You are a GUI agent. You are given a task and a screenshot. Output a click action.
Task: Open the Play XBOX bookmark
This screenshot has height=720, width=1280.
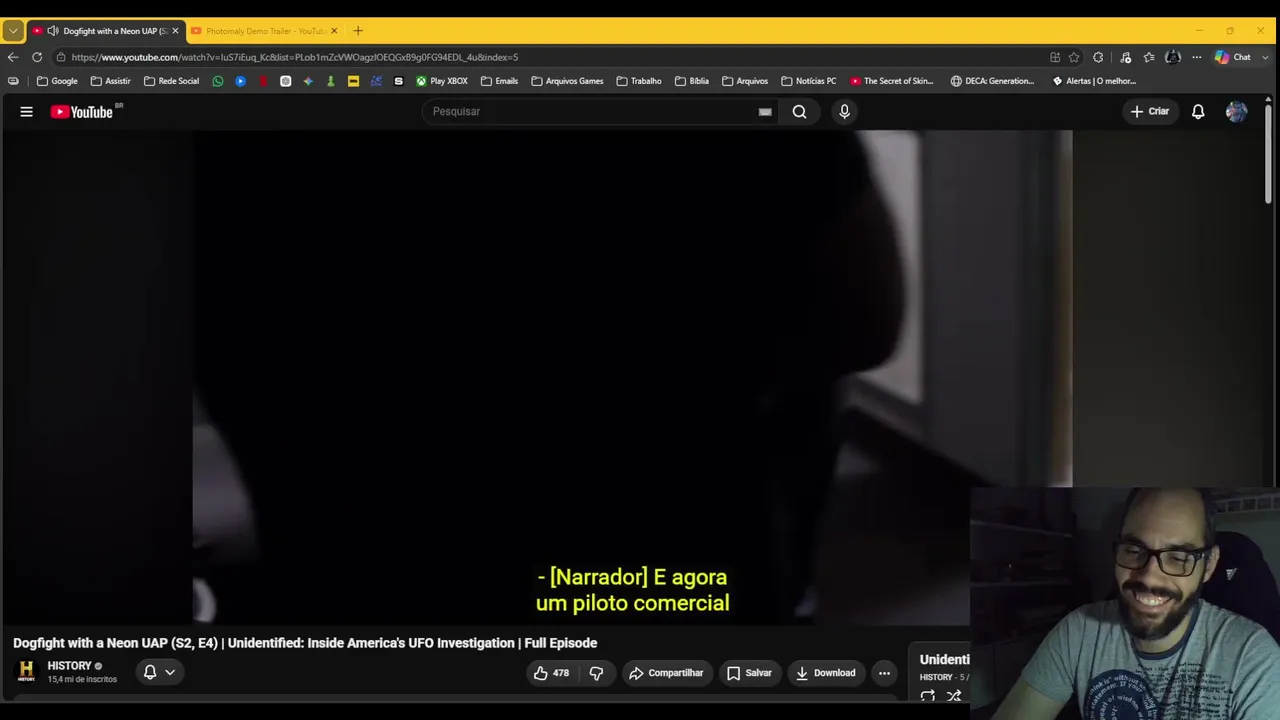(442, 81)
